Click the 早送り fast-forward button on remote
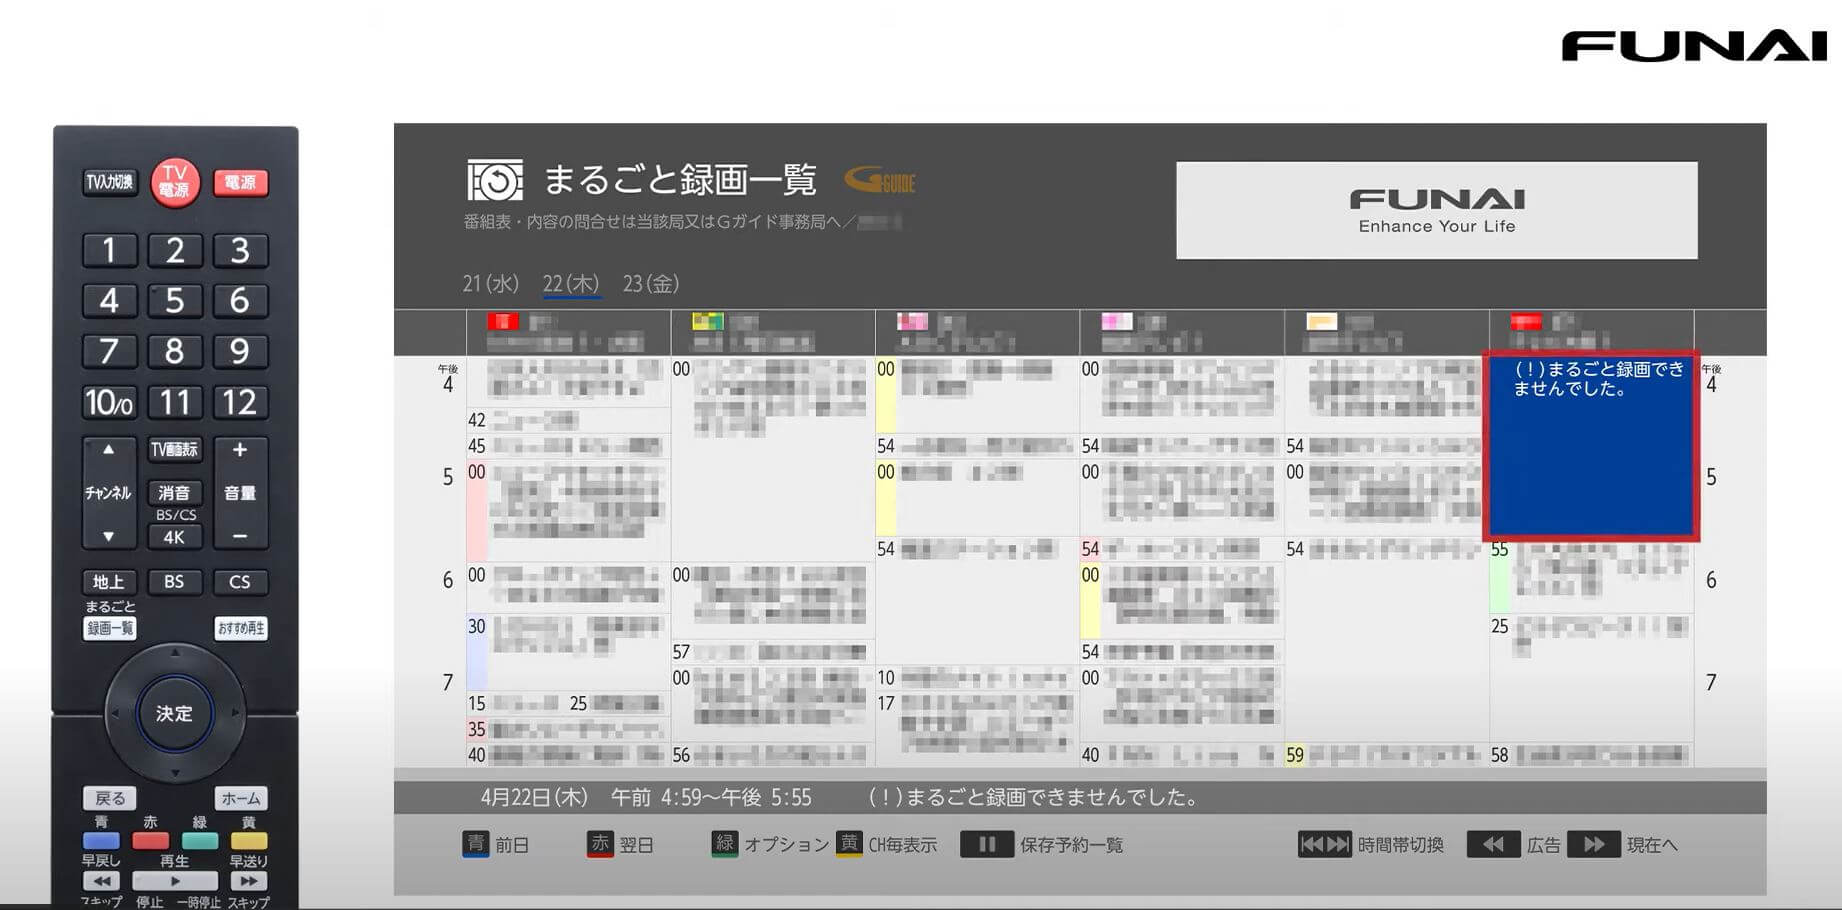Viewport: 1842px width, 910px height. tap(249, 881)
